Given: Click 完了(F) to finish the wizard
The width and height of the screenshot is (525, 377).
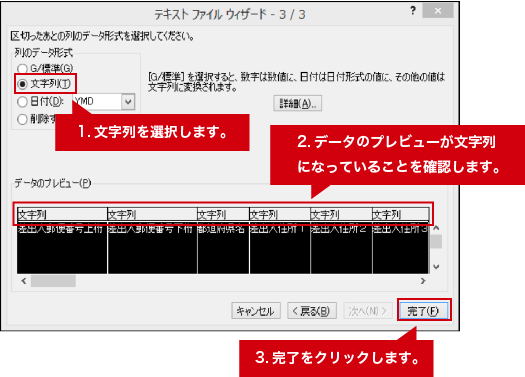Looking at the screenshot, I should [x=424, y=311].
